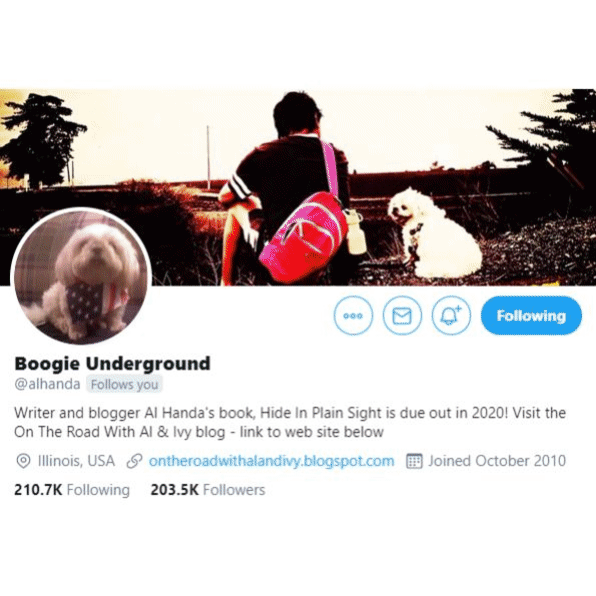The width and height of the screenshot is (596, 596).
Task: Click the Follows you badge
Action: [124, 384]
